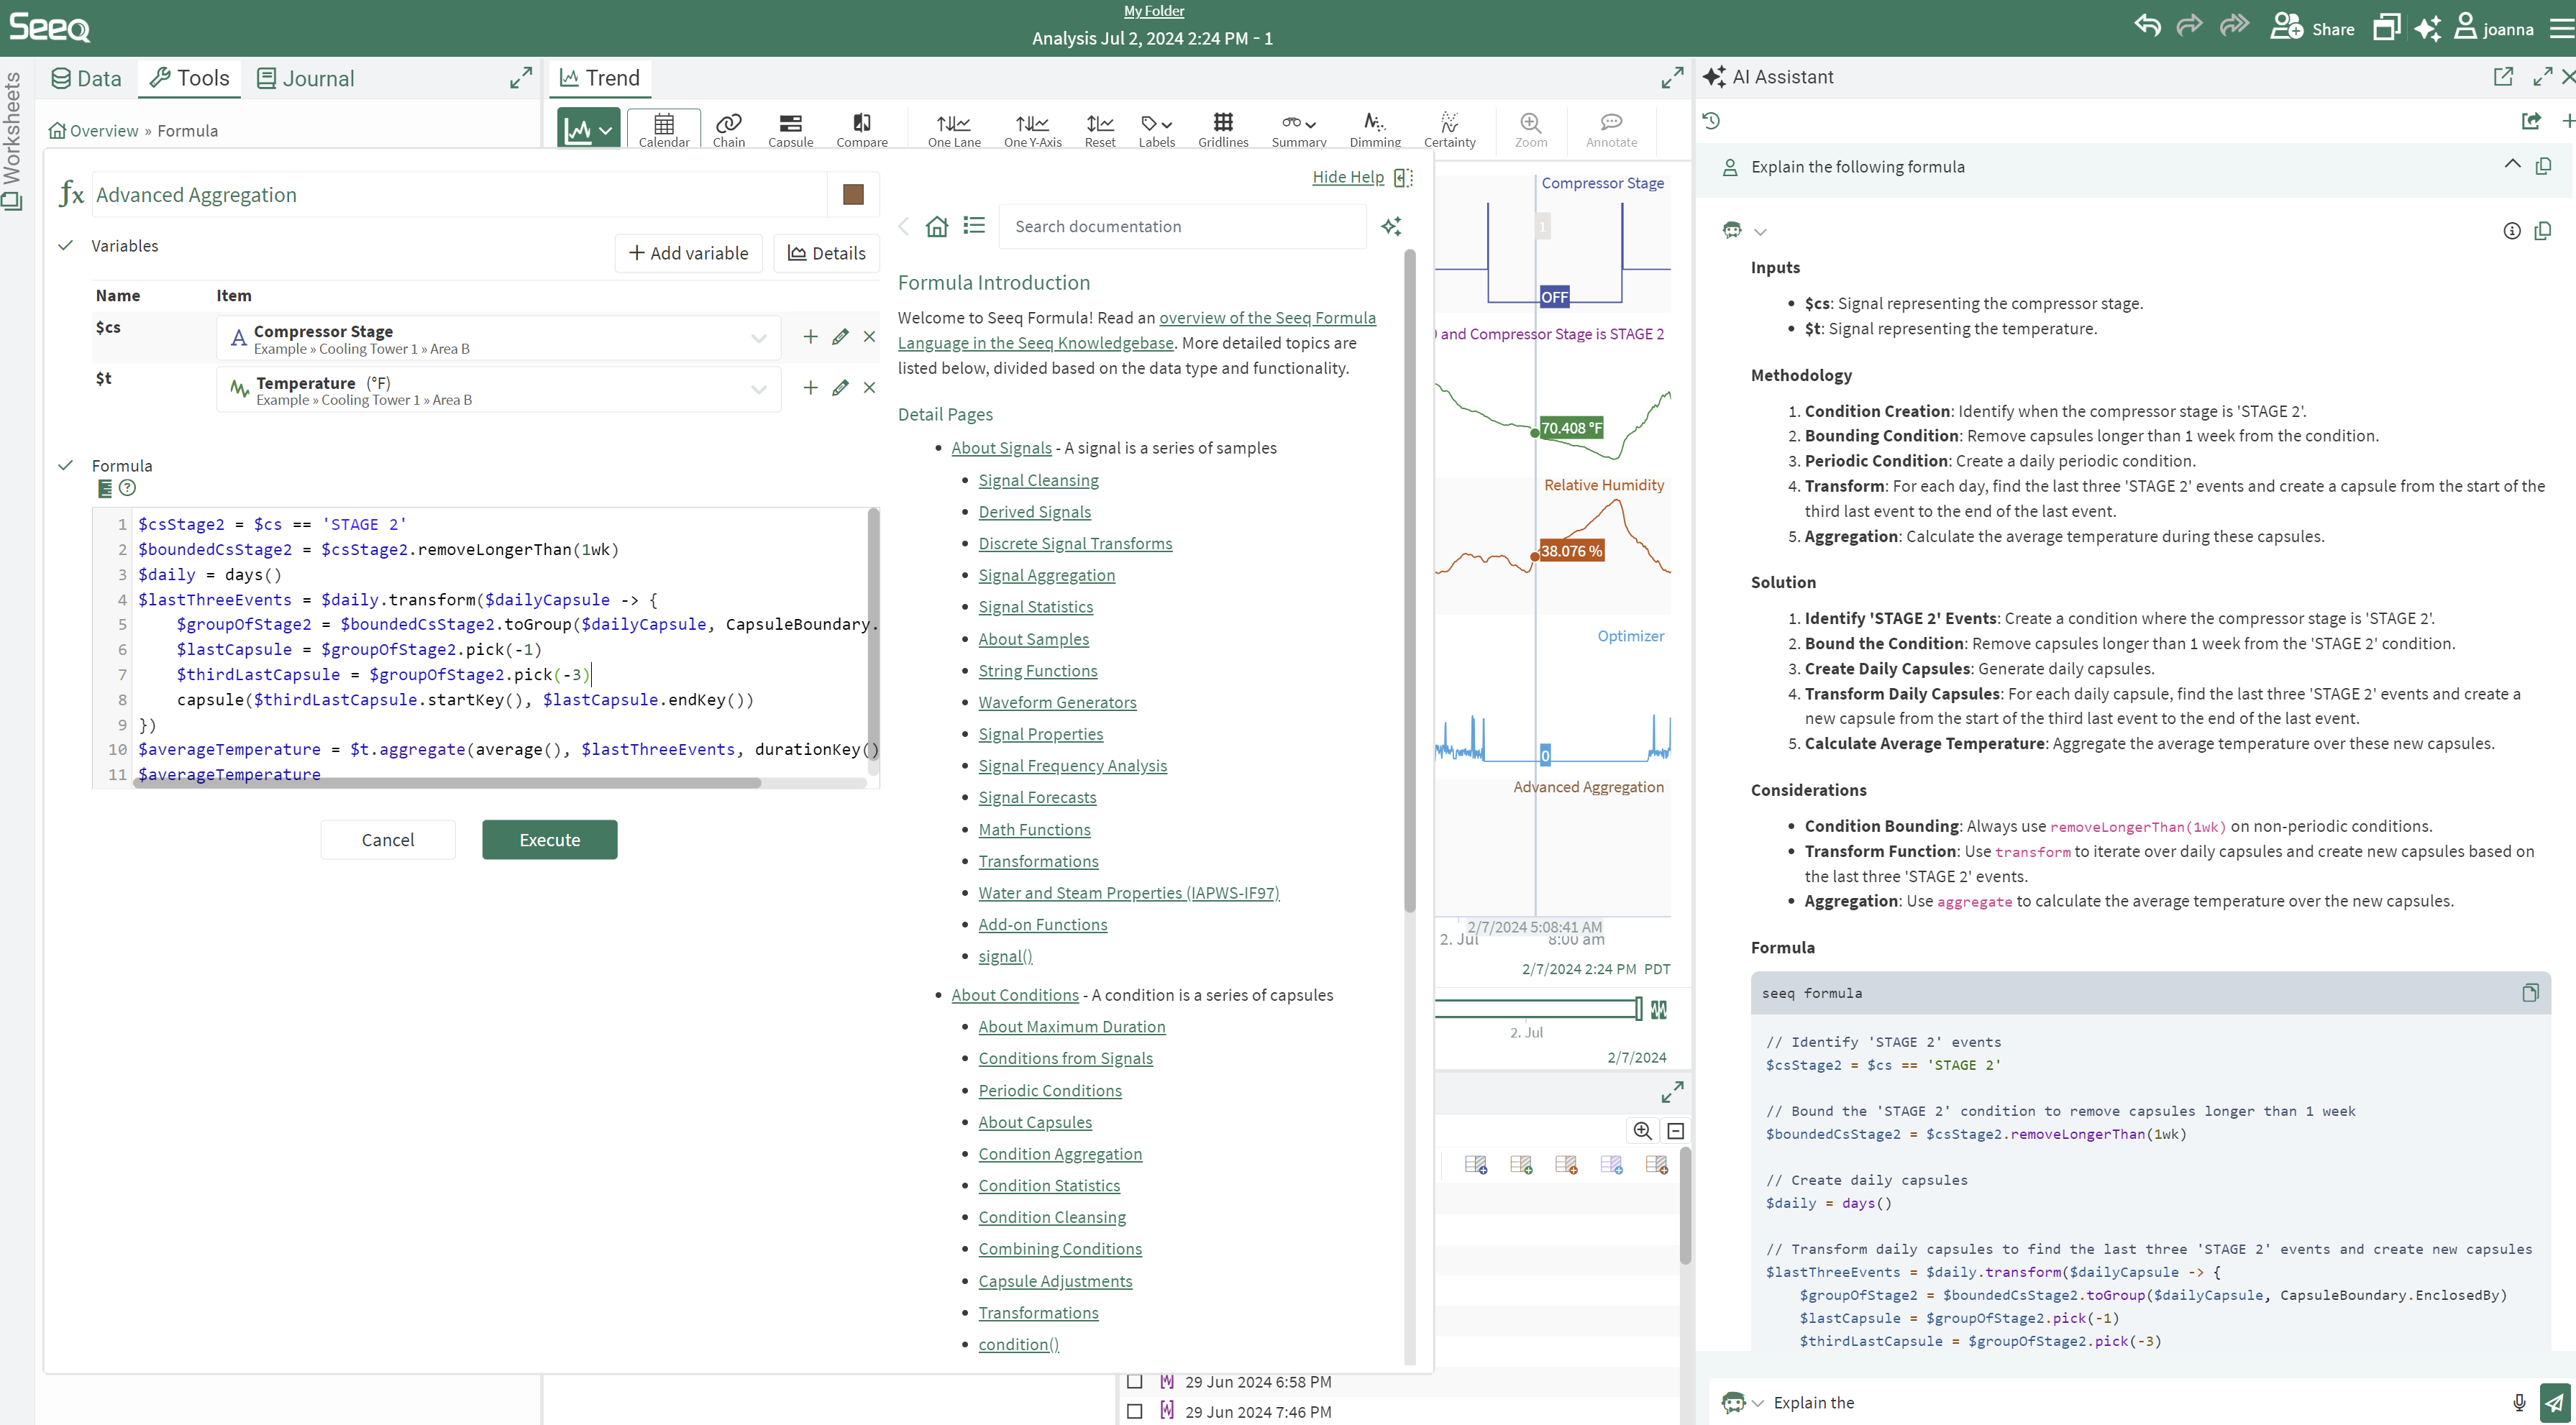Open the One Lane display option
Screen dimensions: 2576x1425
(x=953, y=129)
